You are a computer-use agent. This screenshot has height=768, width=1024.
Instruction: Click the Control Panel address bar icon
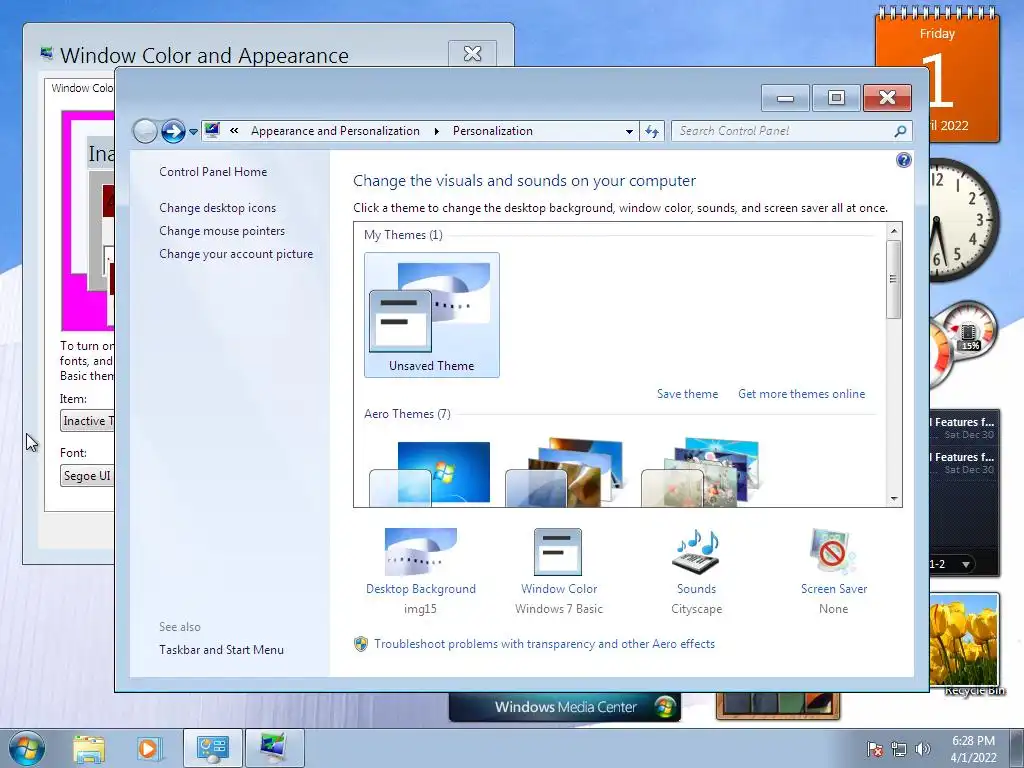click(212, 131)
